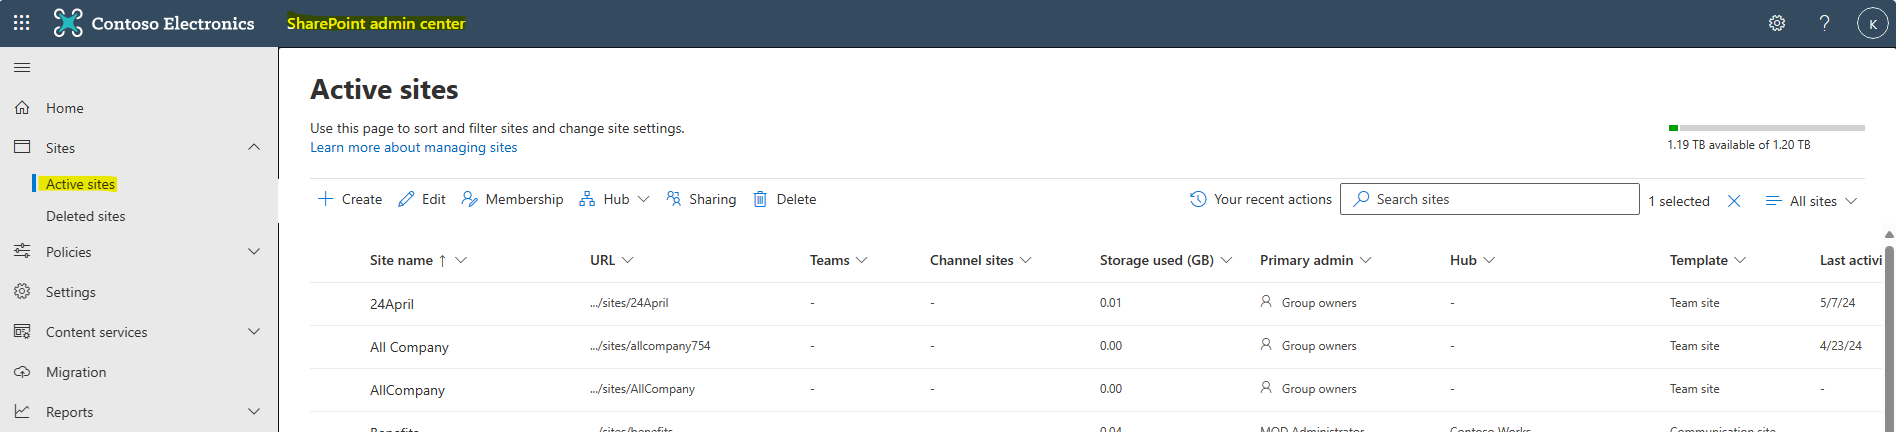
Task: Click last activity 5/7/24 cell
Action: click(1837, 303)
